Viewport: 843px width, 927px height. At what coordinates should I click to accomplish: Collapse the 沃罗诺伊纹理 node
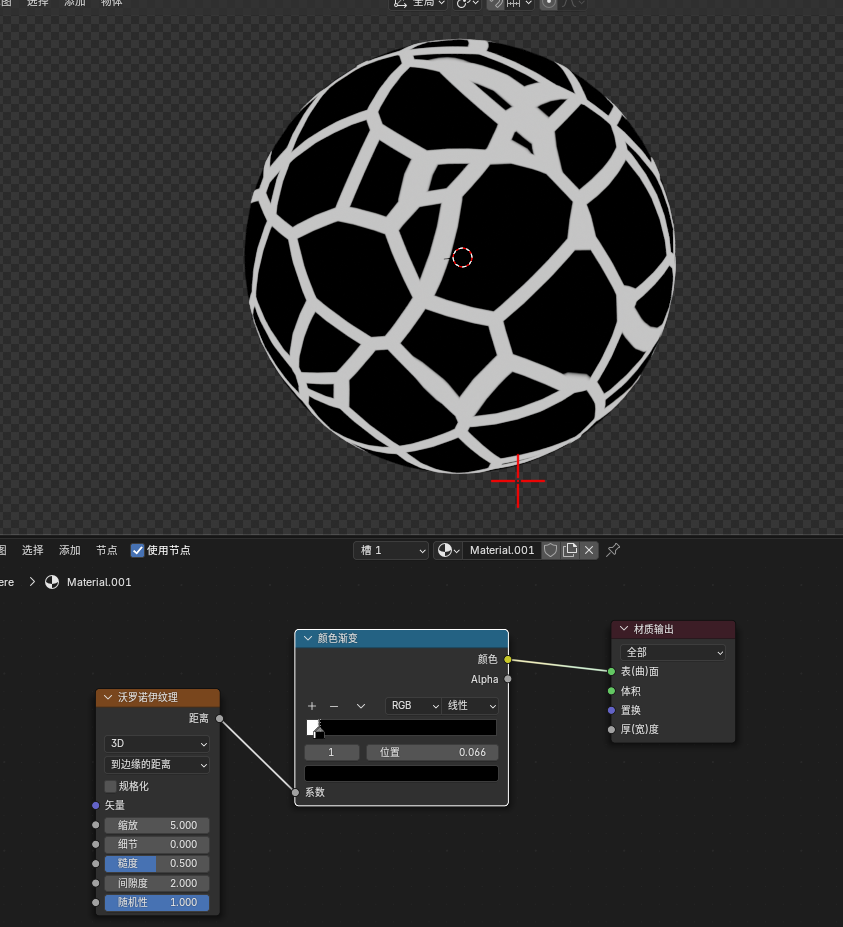coord(108,698)
